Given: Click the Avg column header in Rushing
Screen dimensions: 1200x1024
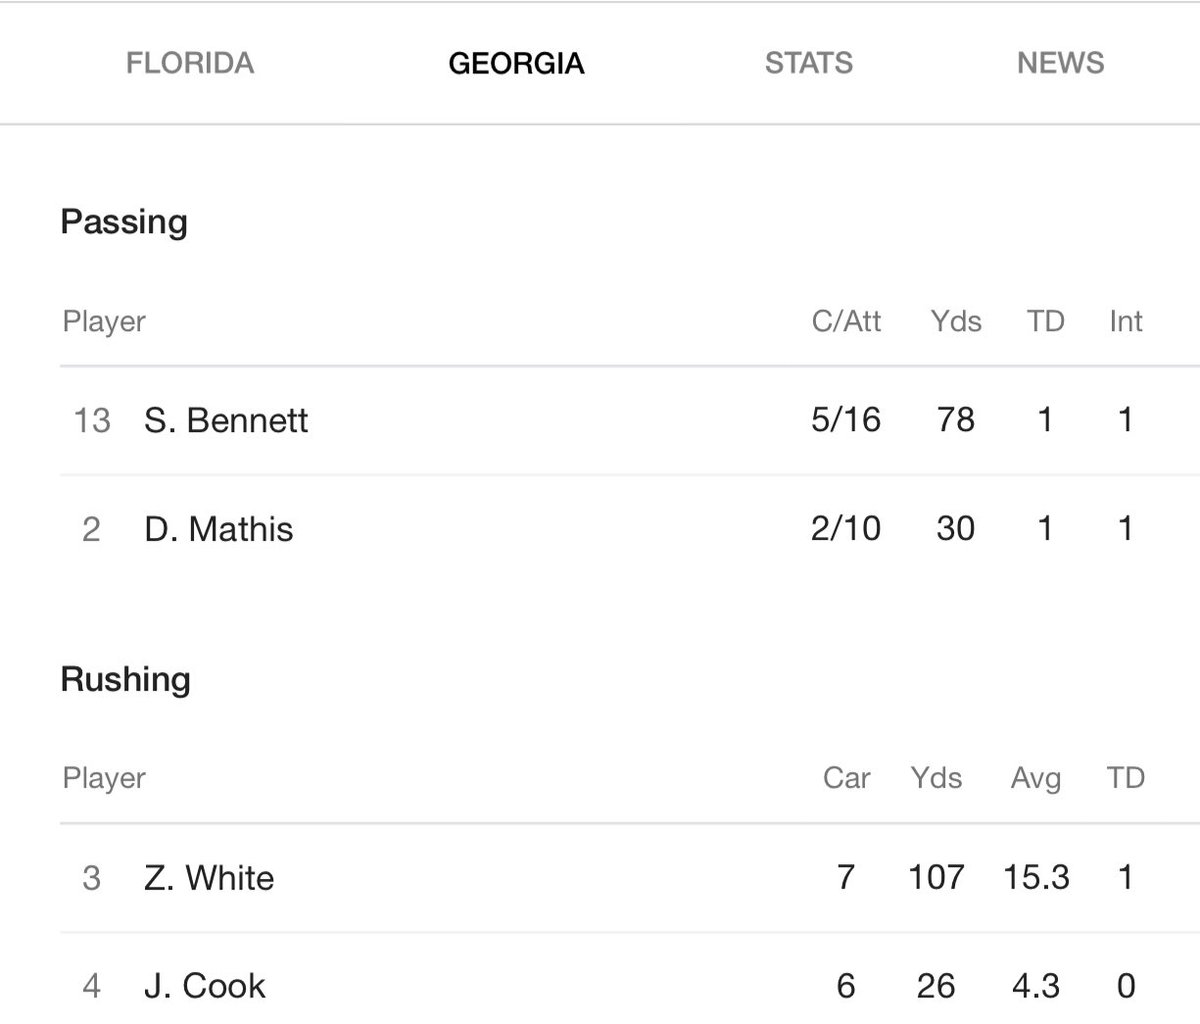Looking at the screenshot, I should (1036, 778).
